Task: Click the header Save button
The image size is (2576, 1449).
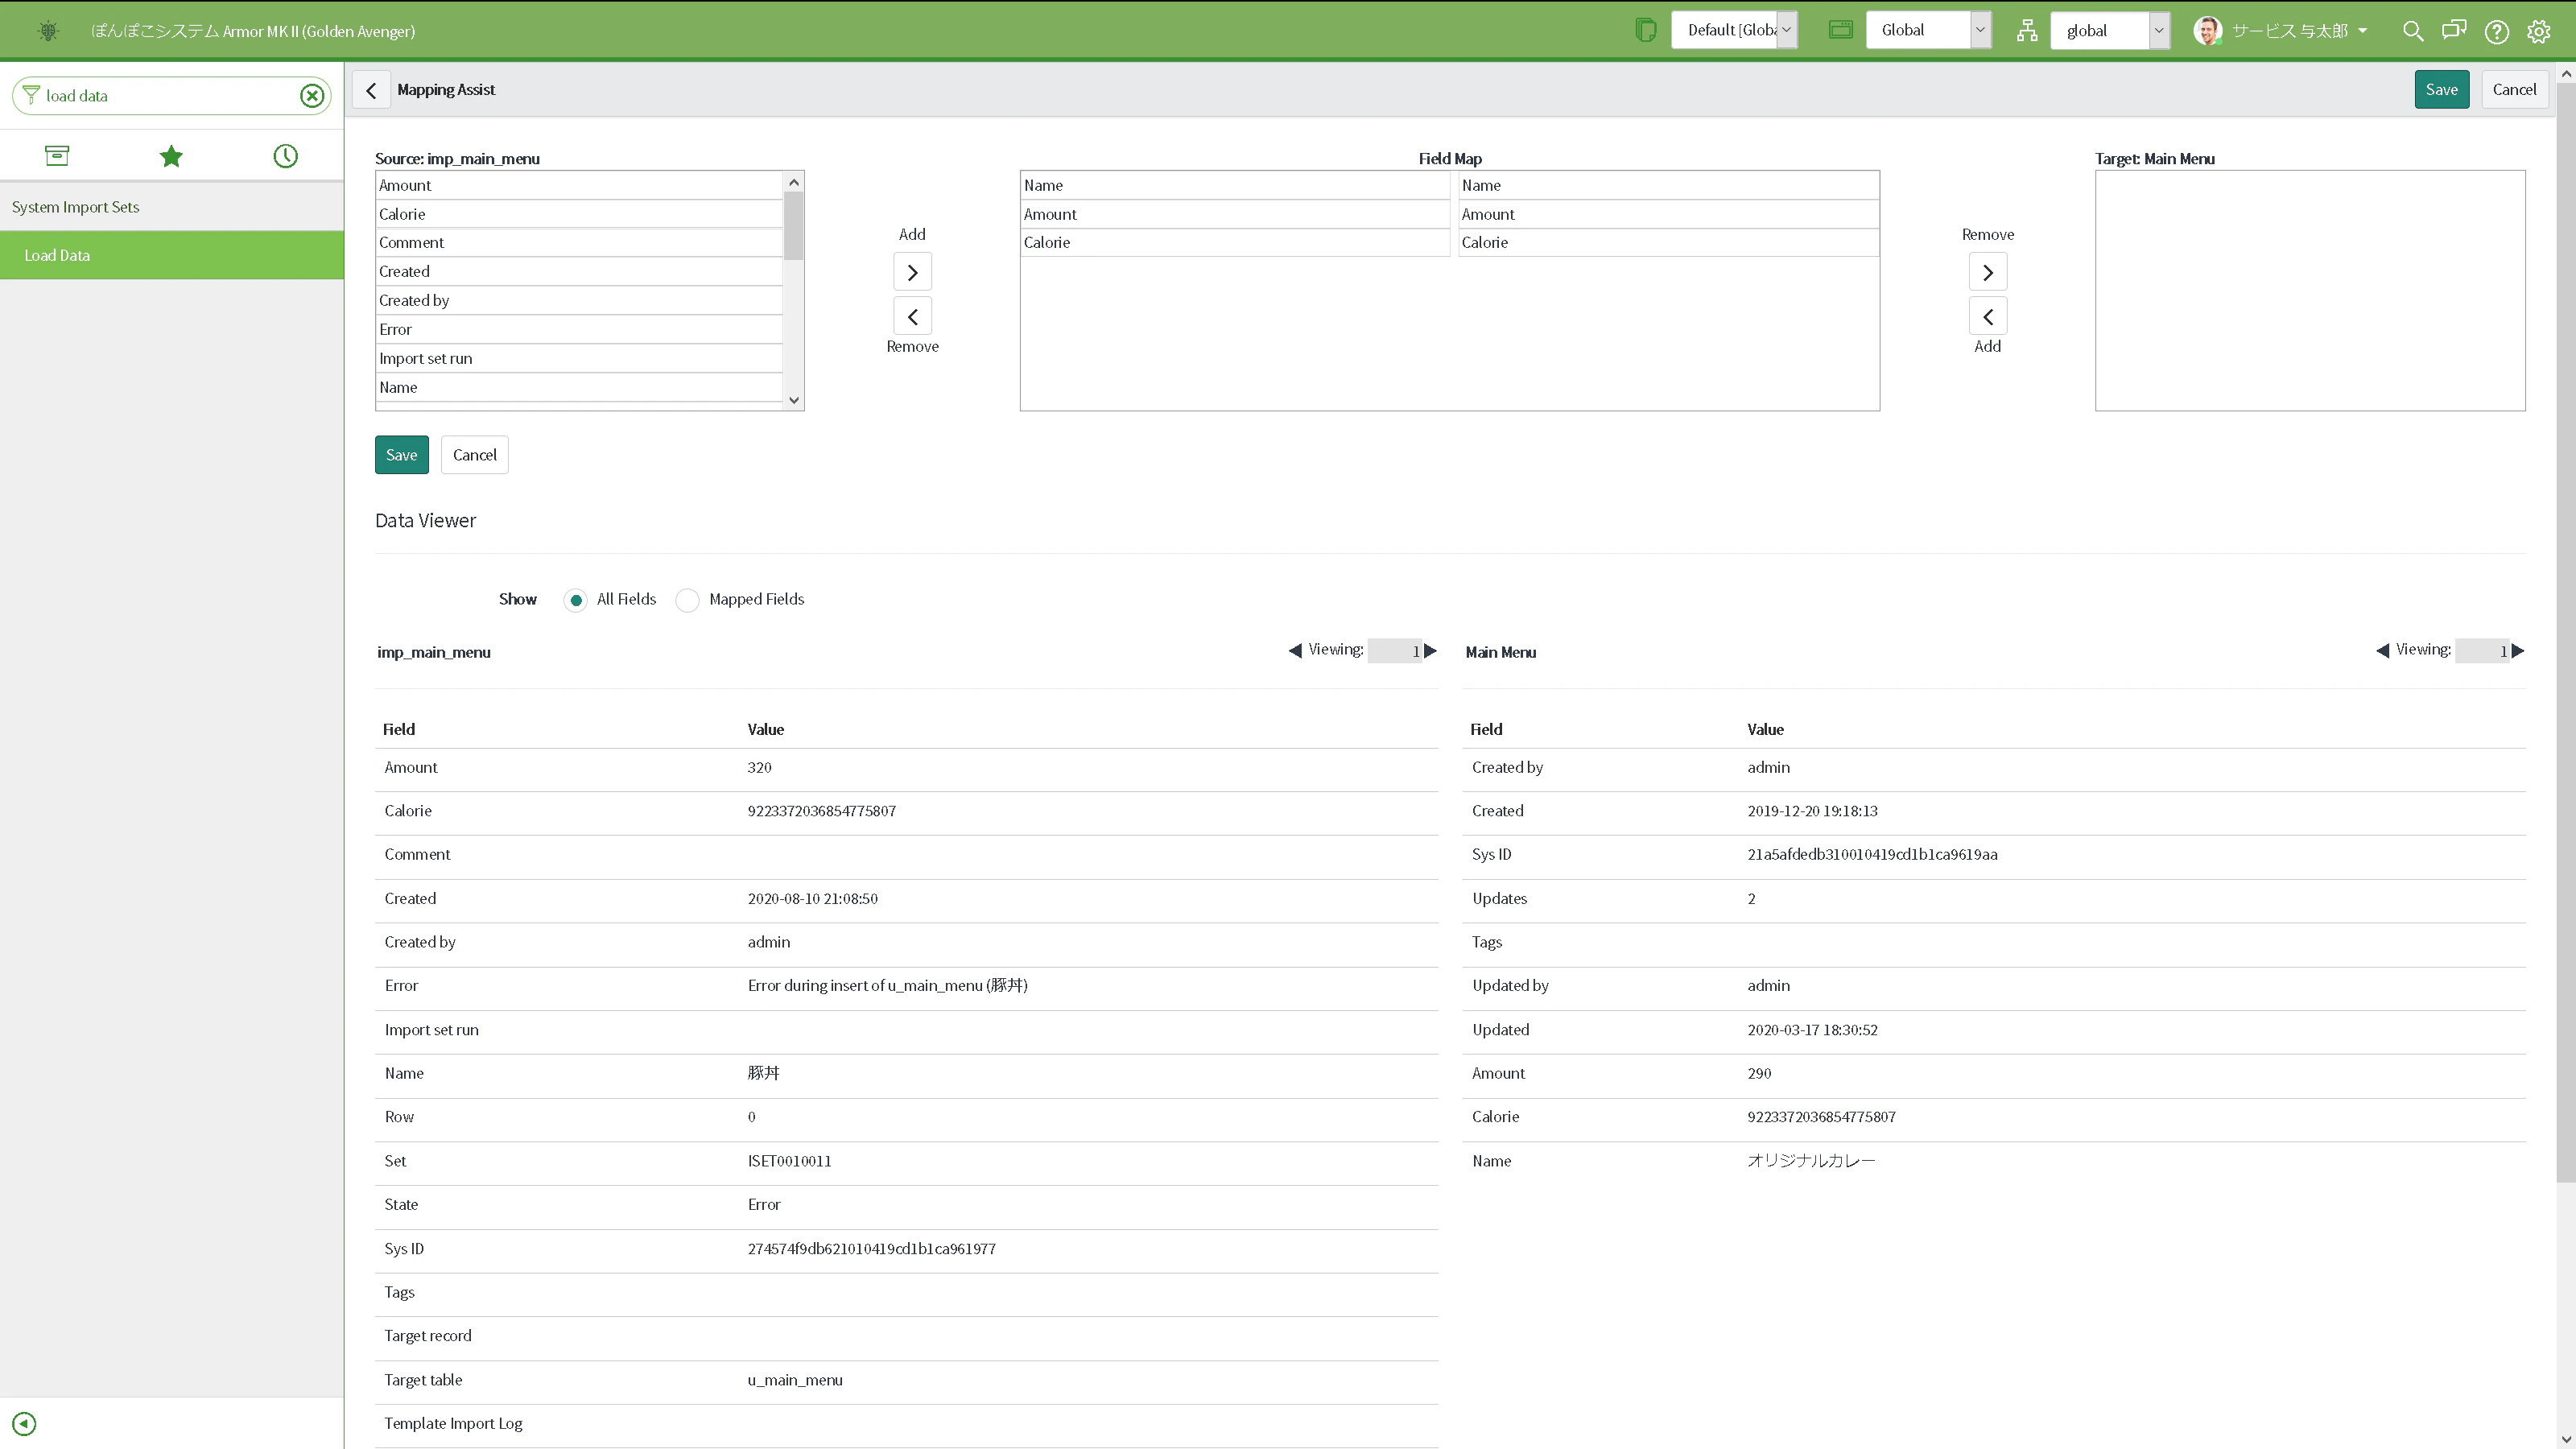Action: (2441, 90)
